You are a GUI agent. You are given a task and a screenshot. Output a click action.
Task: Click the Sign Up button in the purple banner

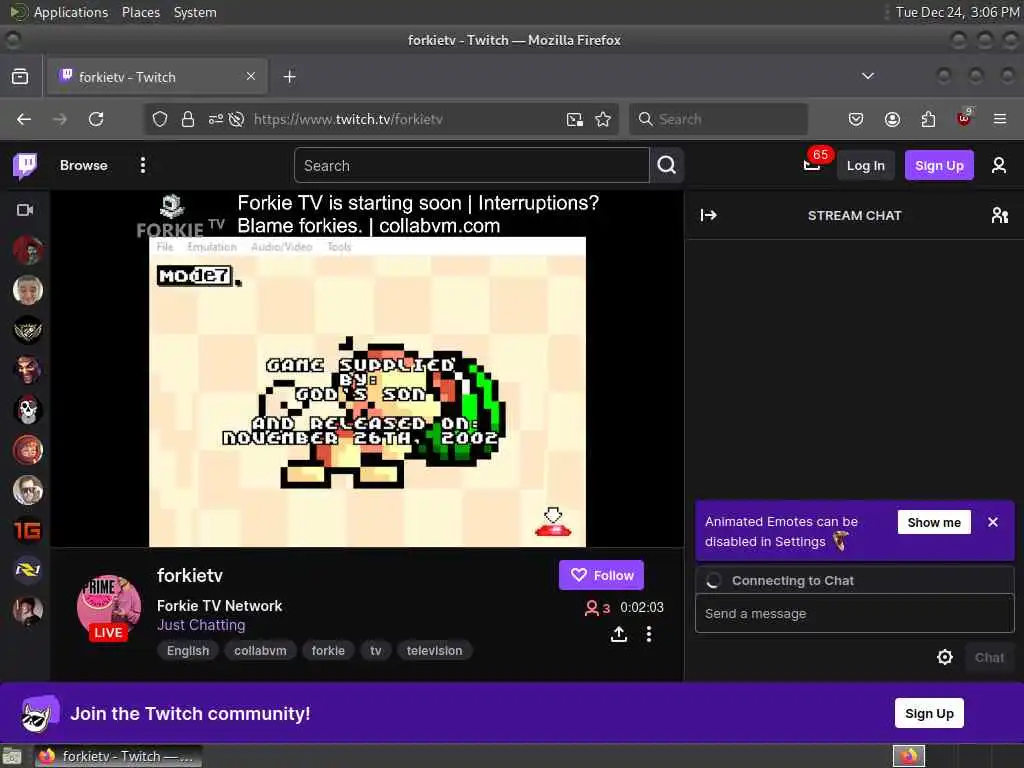(x=929, y=713)
